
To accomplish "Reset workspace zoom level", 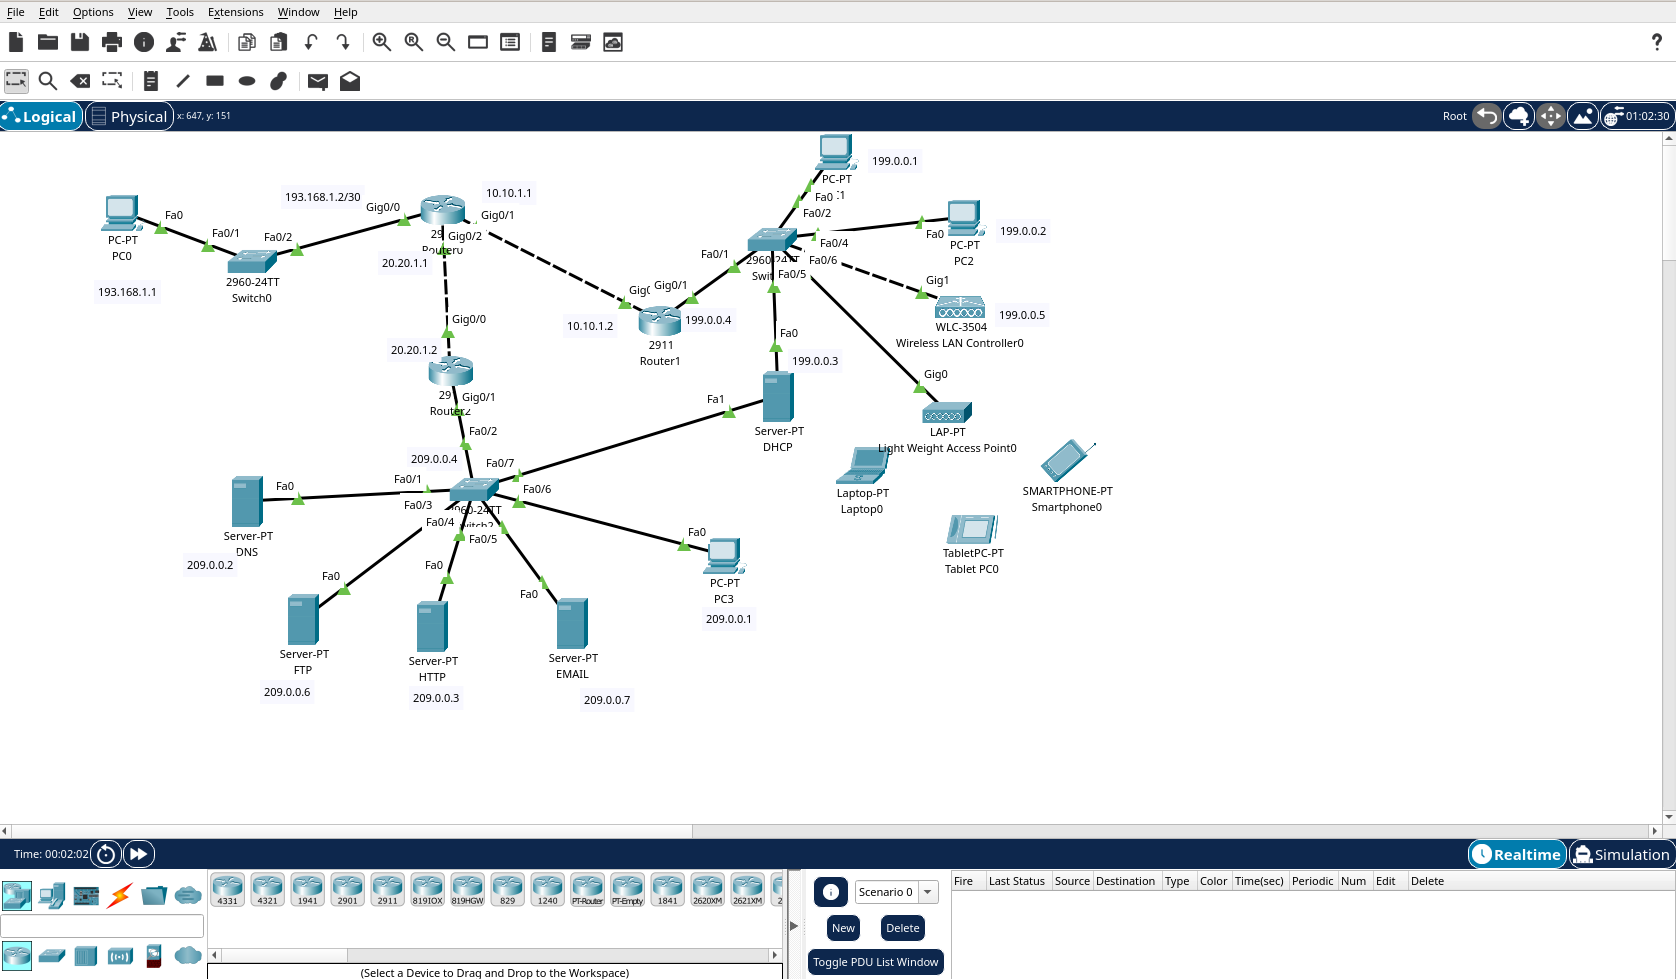I will point(414,42).
